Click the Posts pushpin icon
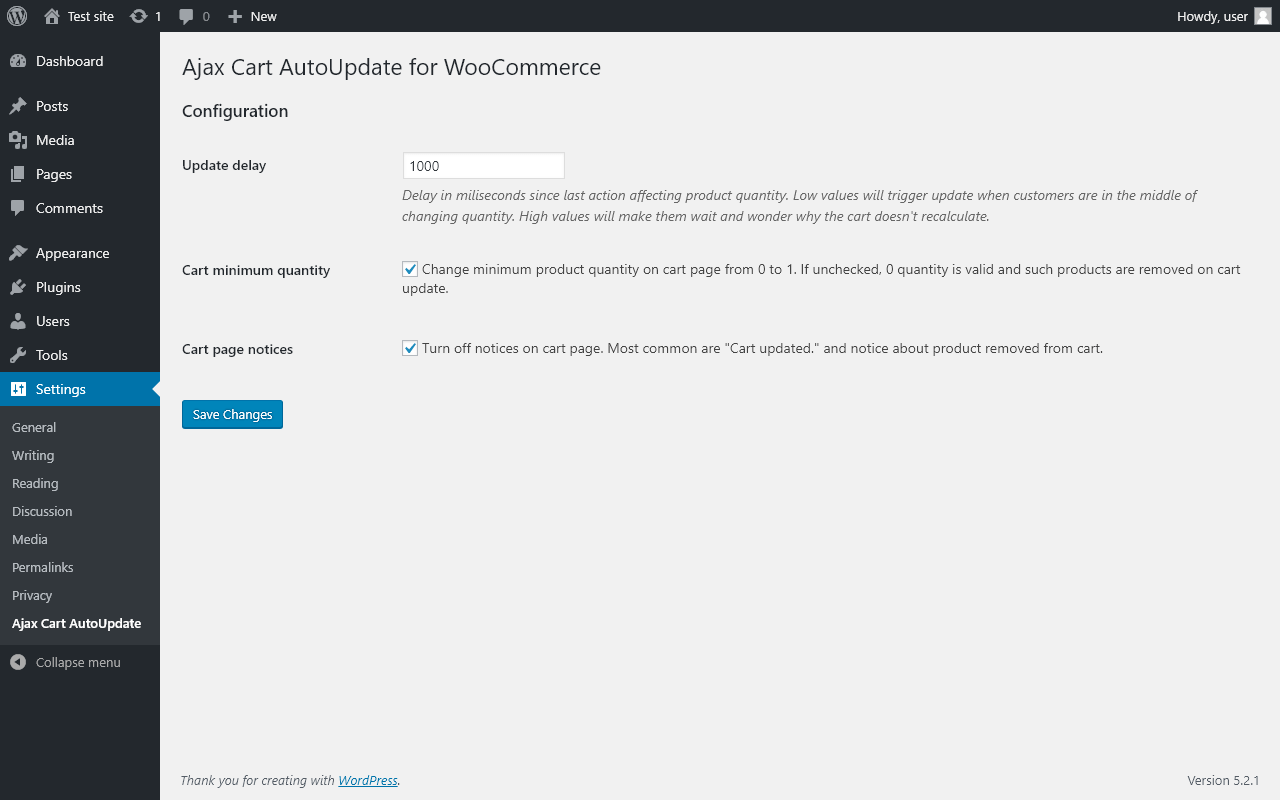The height and width of the screenshot is (800, 1280). point(18,106)
